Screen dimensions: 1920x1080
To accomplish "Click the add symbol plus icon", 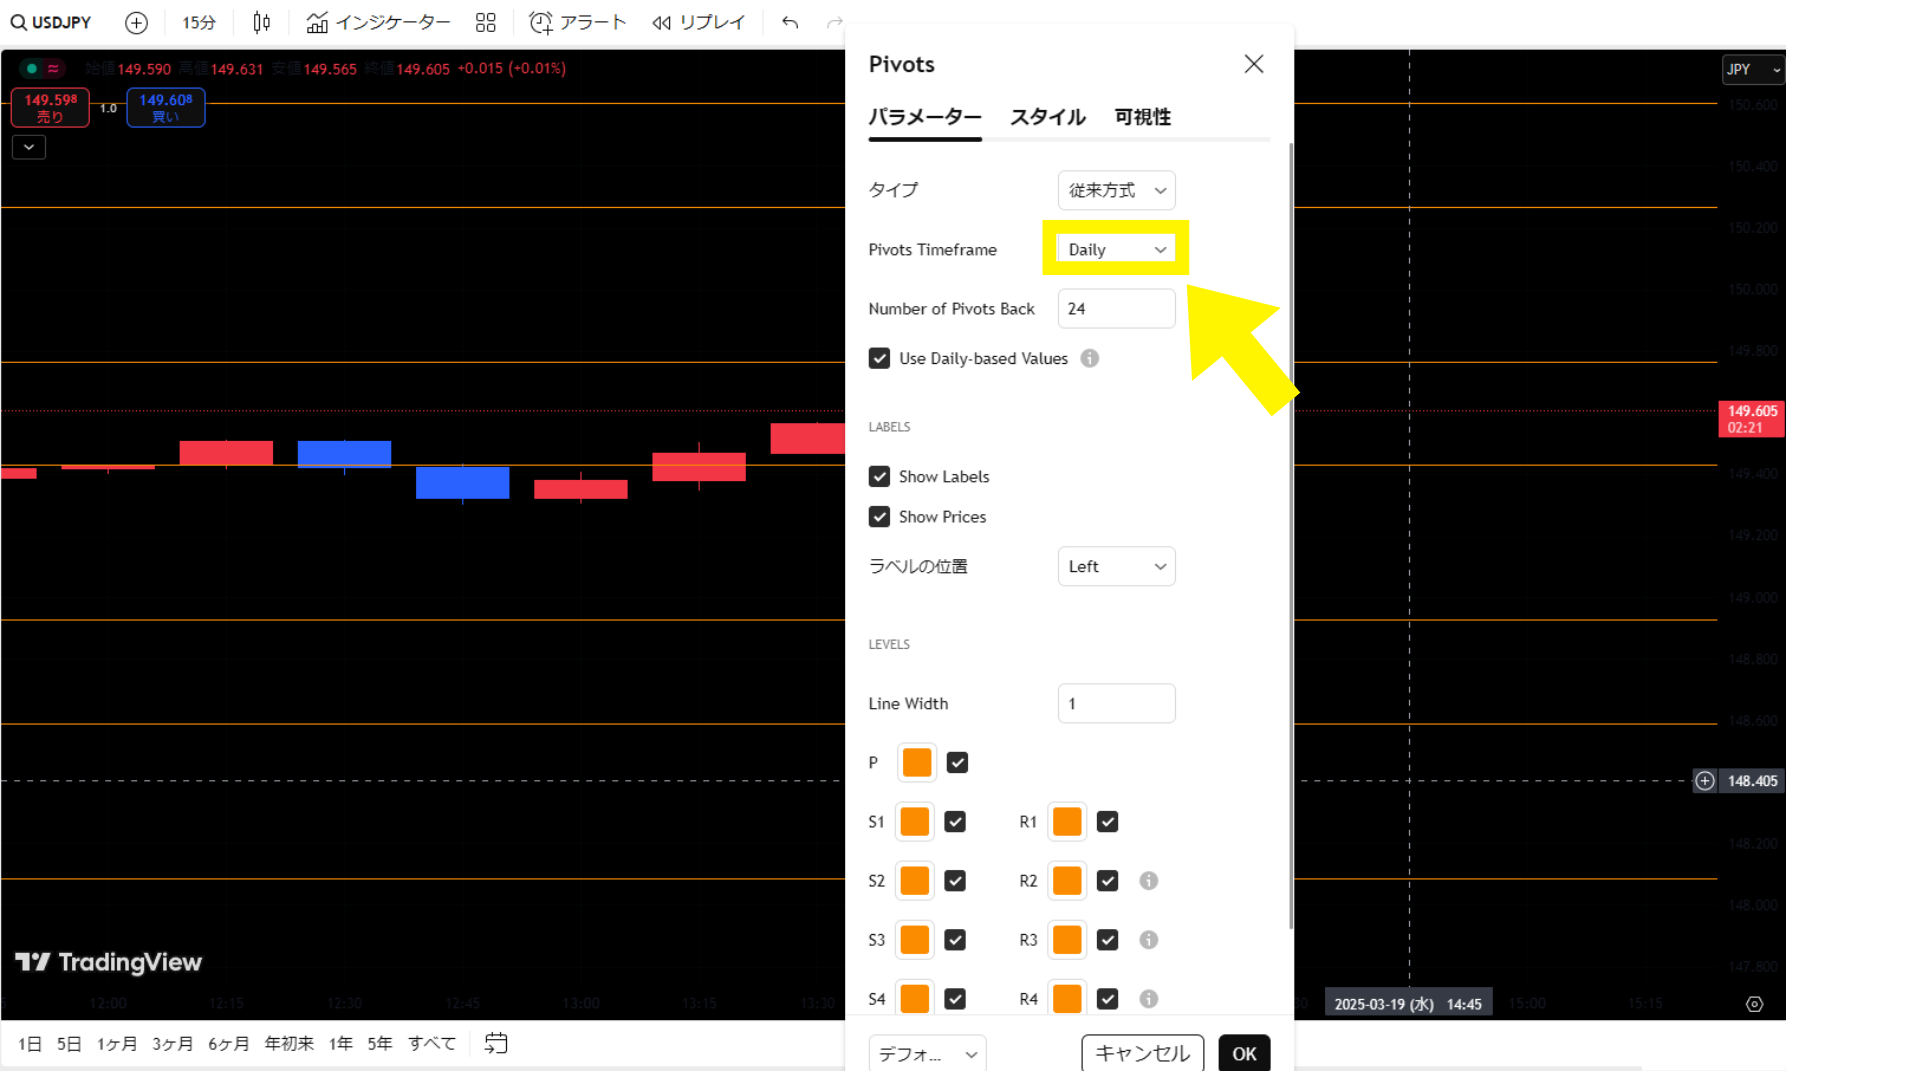I will point(137,22).
